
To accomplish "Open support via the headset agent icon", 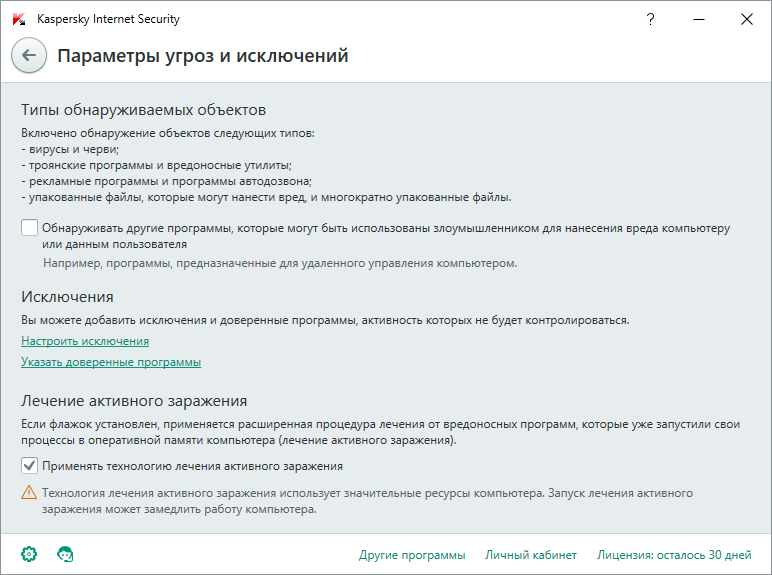I will 65,554.
